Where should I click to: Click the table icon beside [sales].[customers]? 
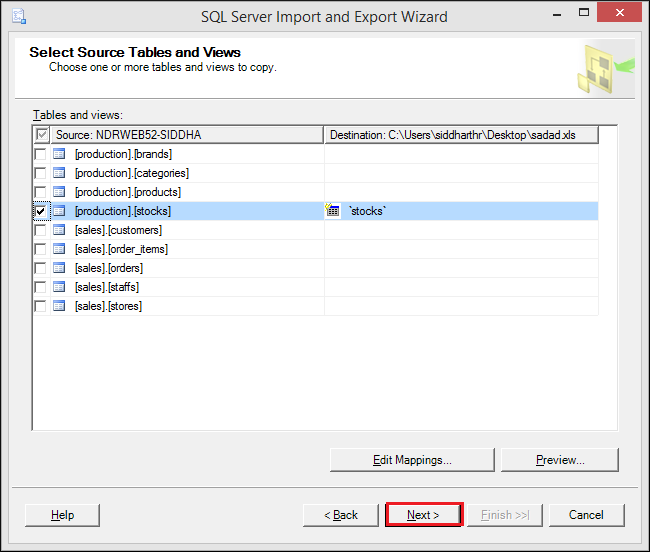59,230
